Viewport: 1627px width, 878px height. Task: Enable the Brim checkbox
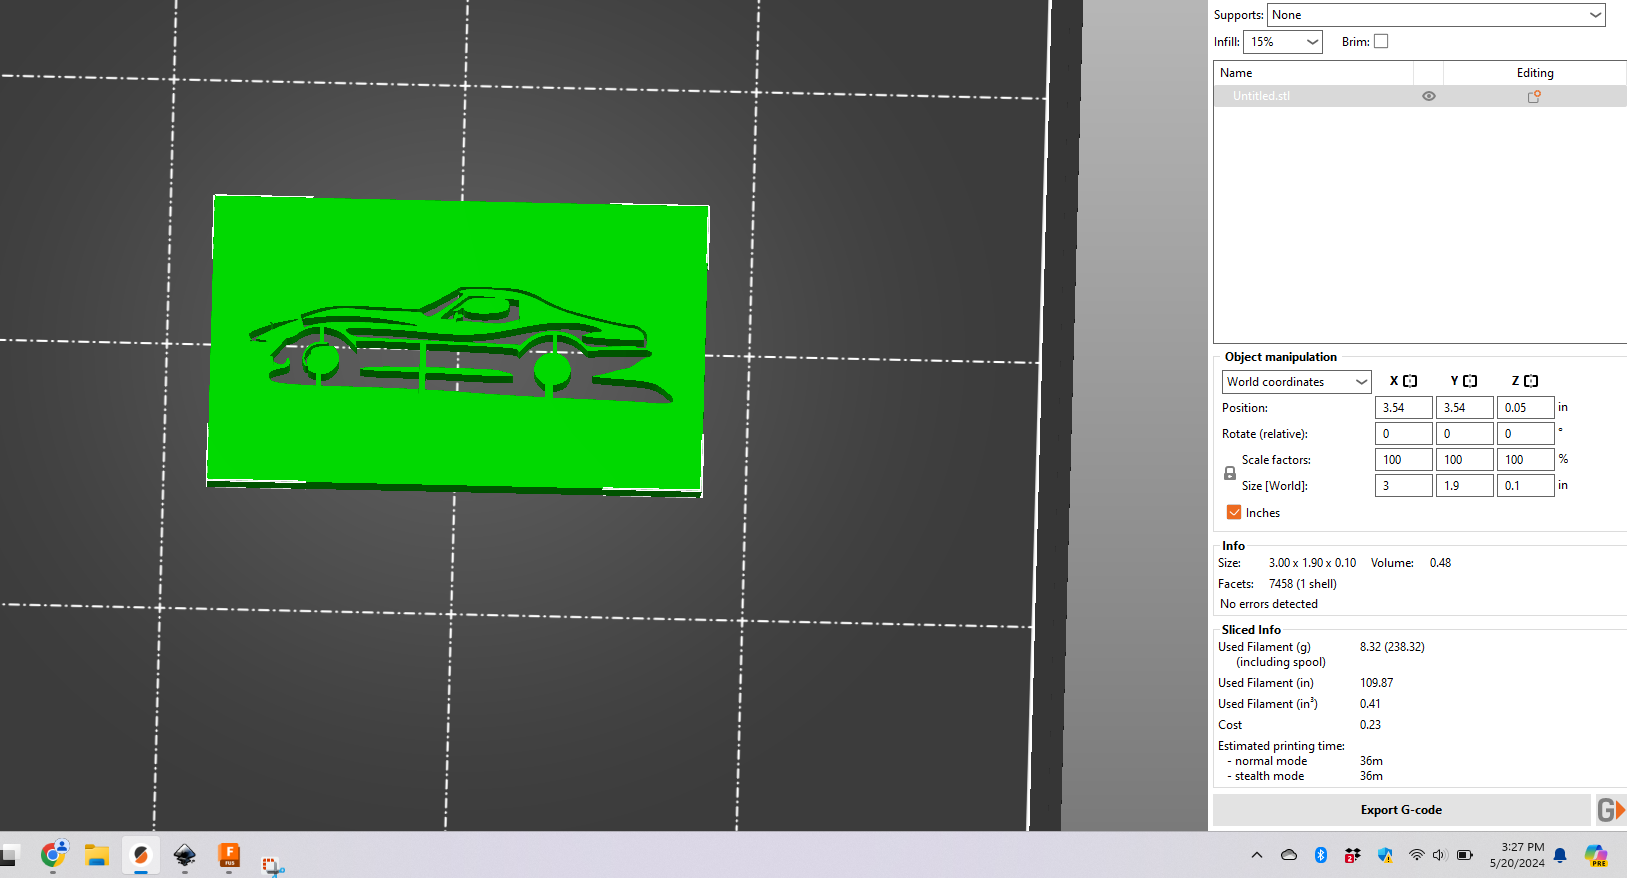1381,41
